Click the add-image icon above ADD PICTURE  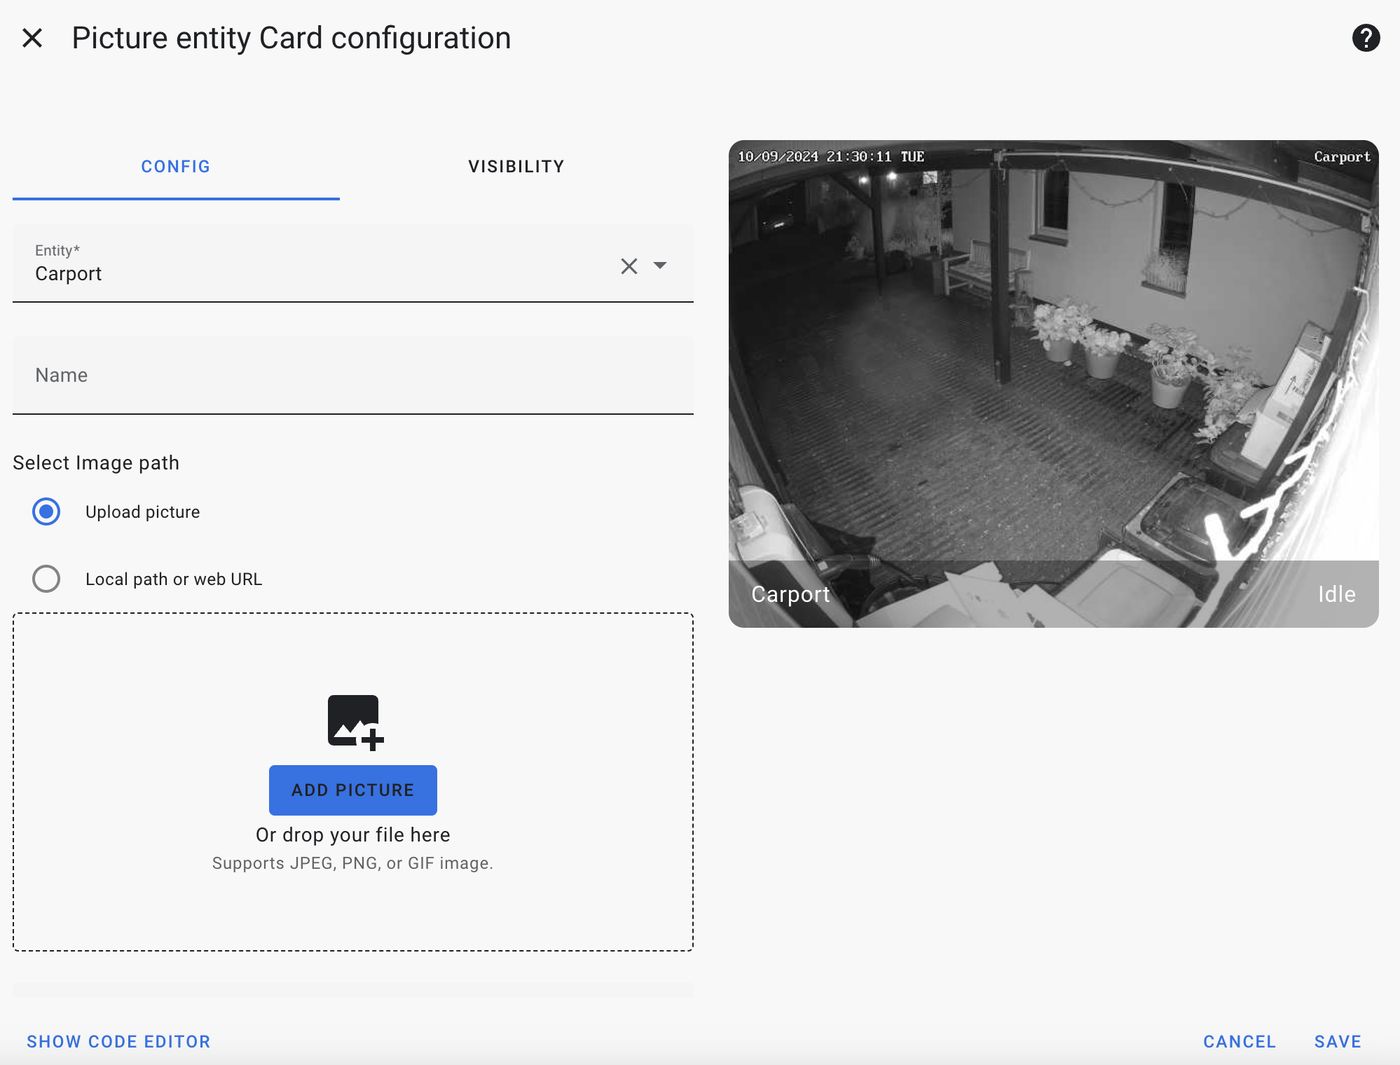coord(352,721)
